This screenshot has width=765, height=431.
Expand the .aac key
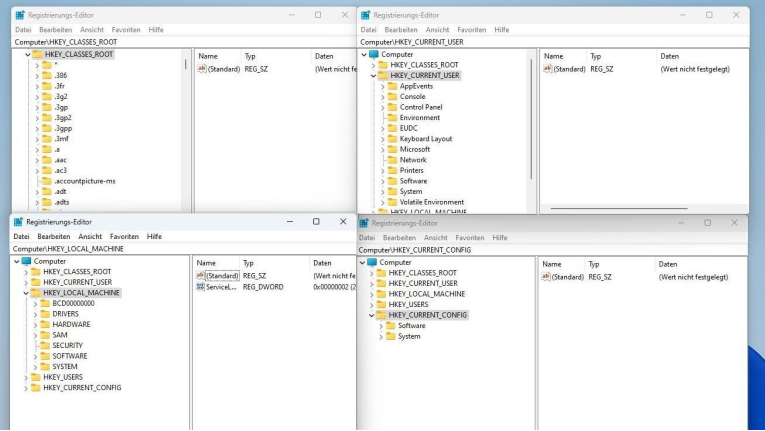click(x=37, y=161)
